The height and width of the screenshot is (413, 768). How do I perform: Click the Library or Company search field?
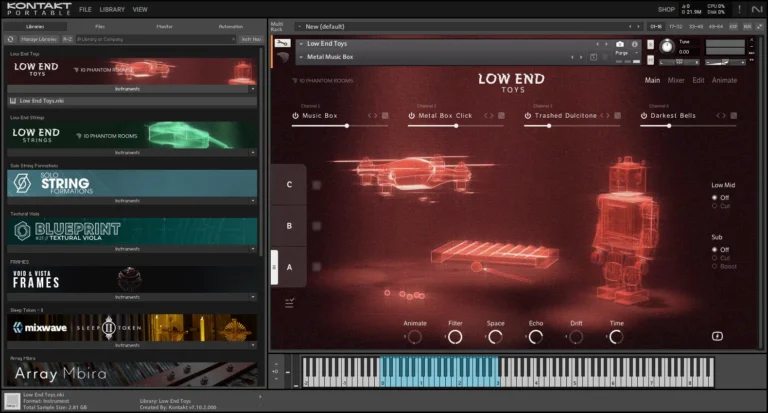(156, 39)
